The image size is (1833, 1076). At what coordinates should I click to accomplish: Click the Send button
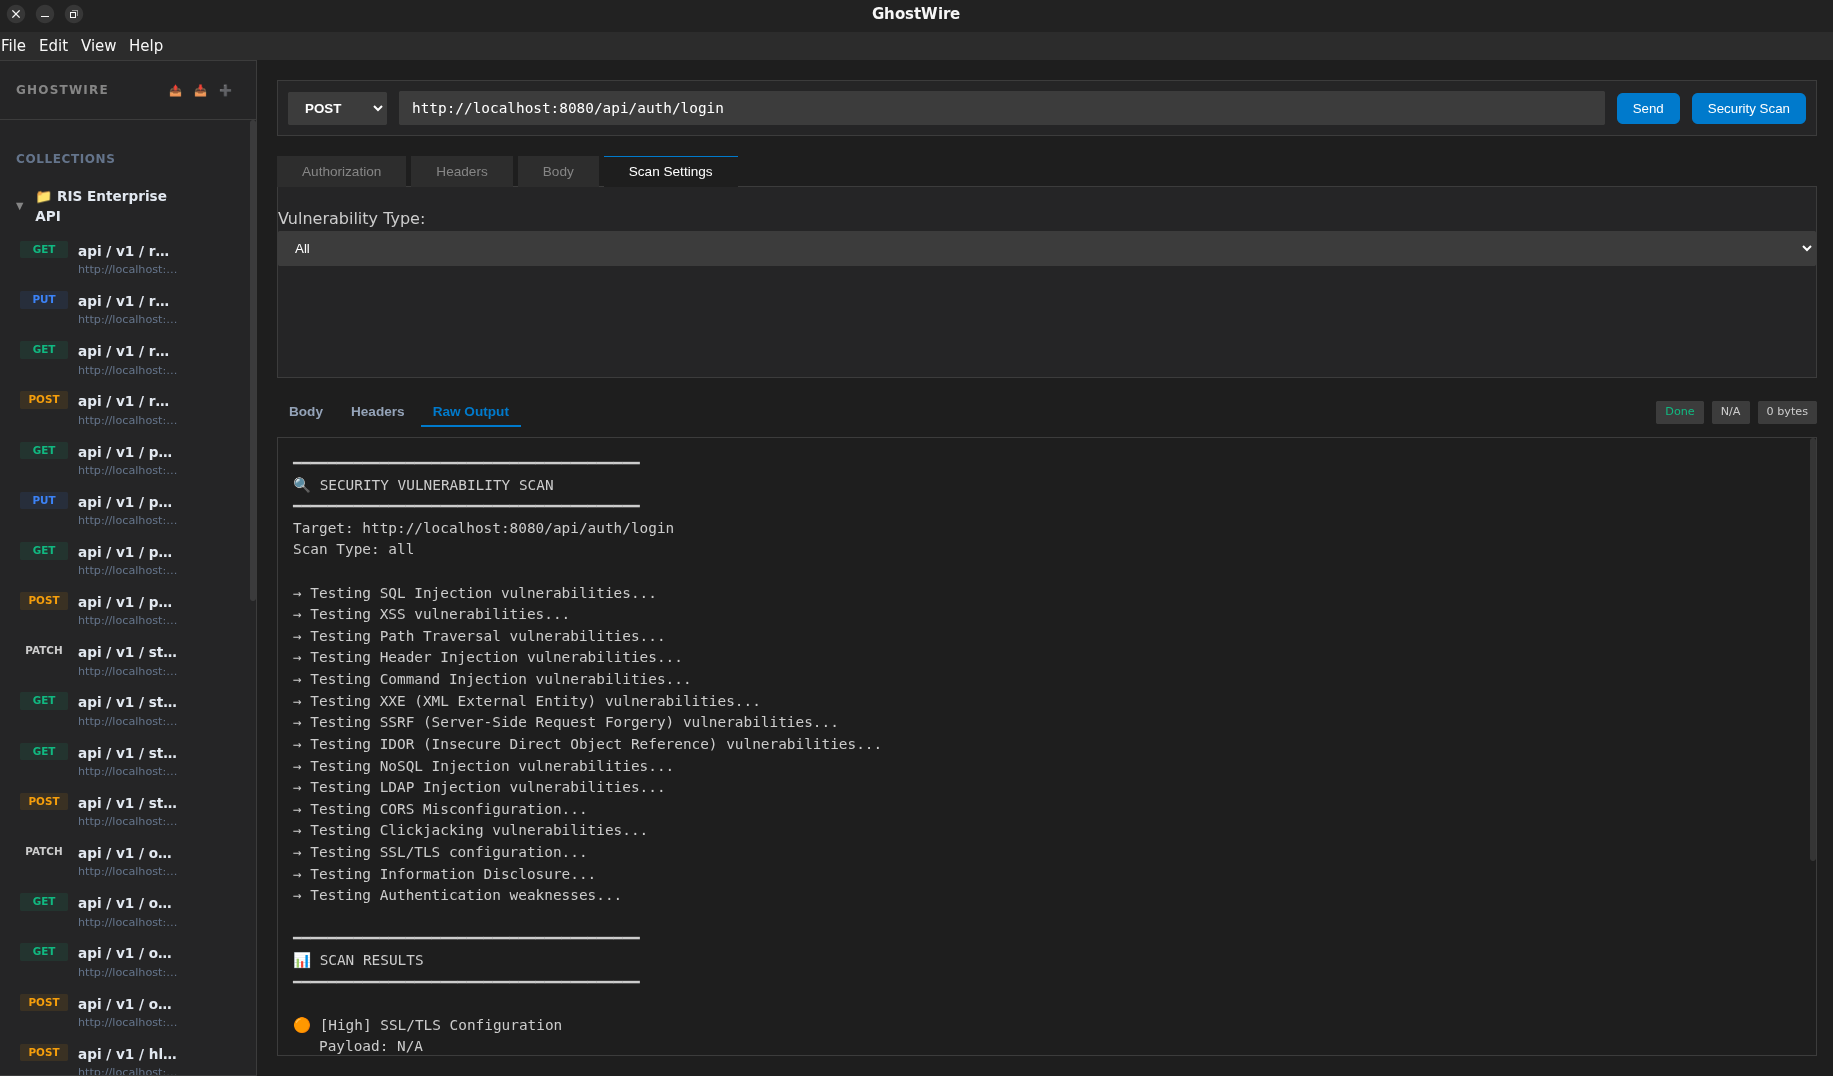pos(1648,109)
